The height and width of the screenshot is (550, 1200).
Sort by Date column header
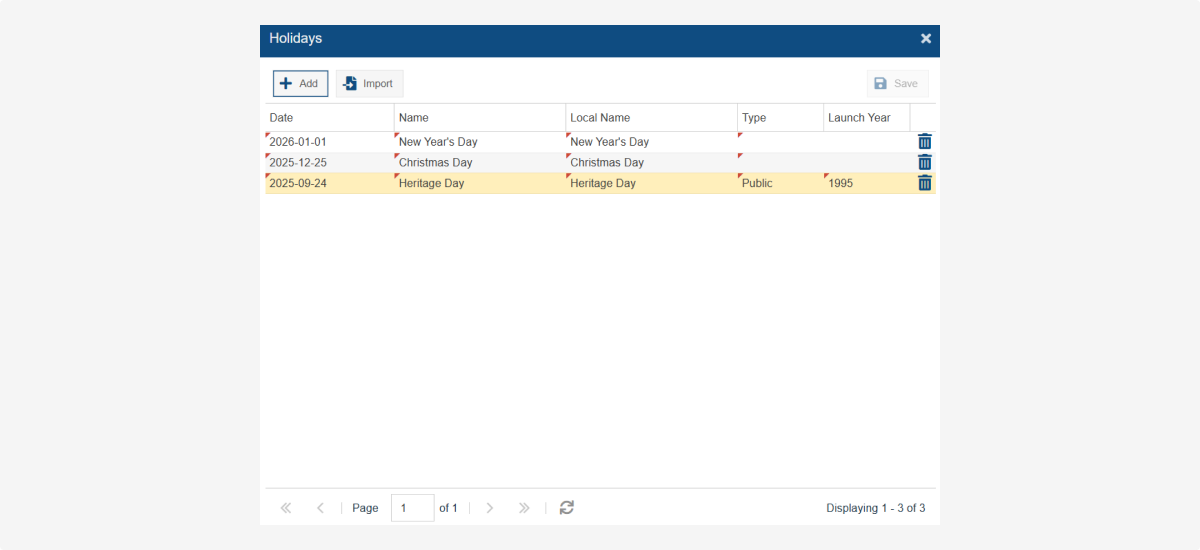point(329,118)
